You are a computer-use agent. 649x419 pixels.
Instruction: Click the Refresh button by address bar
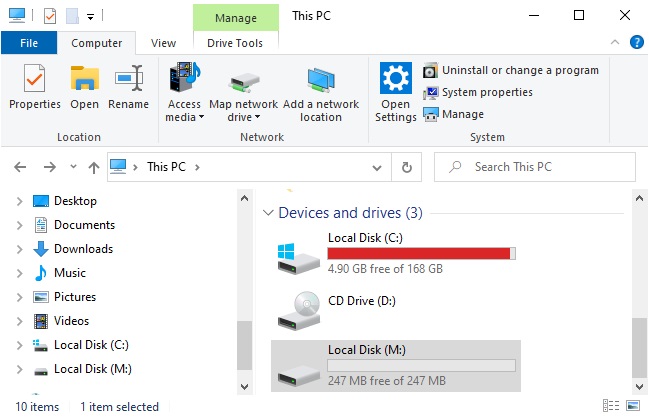tap(406, 167)
